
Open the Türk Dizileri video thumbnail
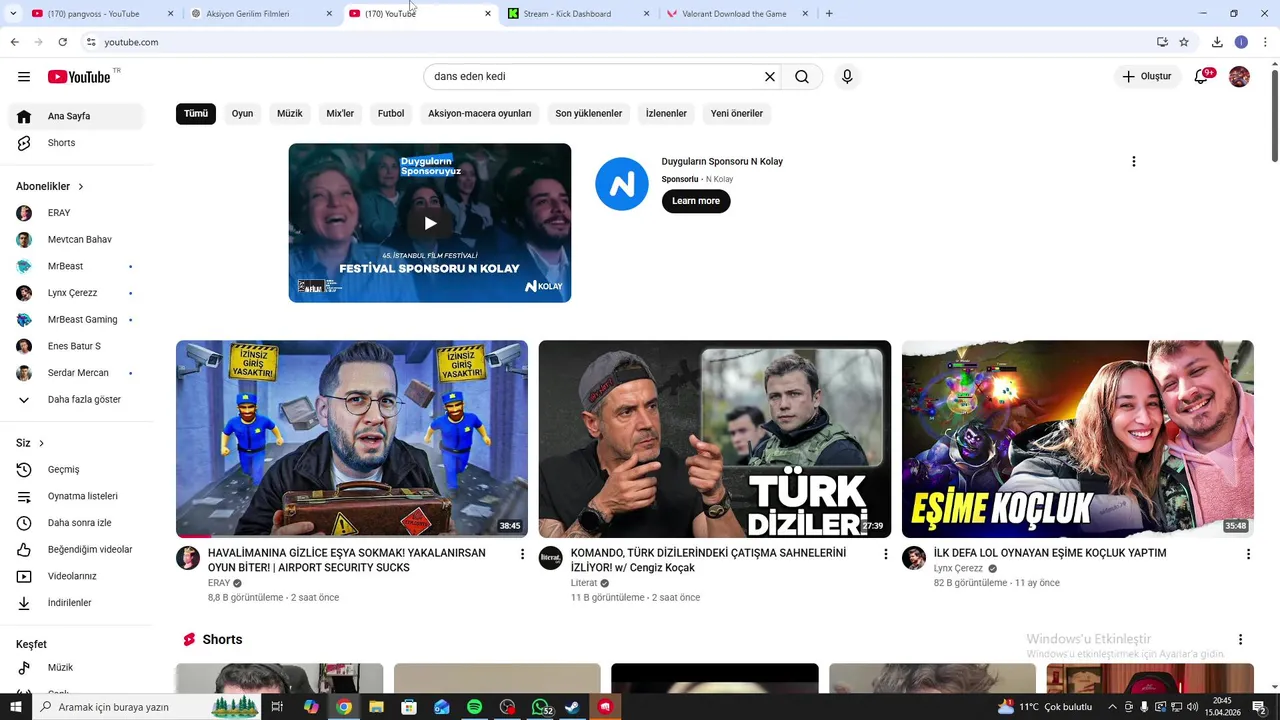(x=715, y=439)
